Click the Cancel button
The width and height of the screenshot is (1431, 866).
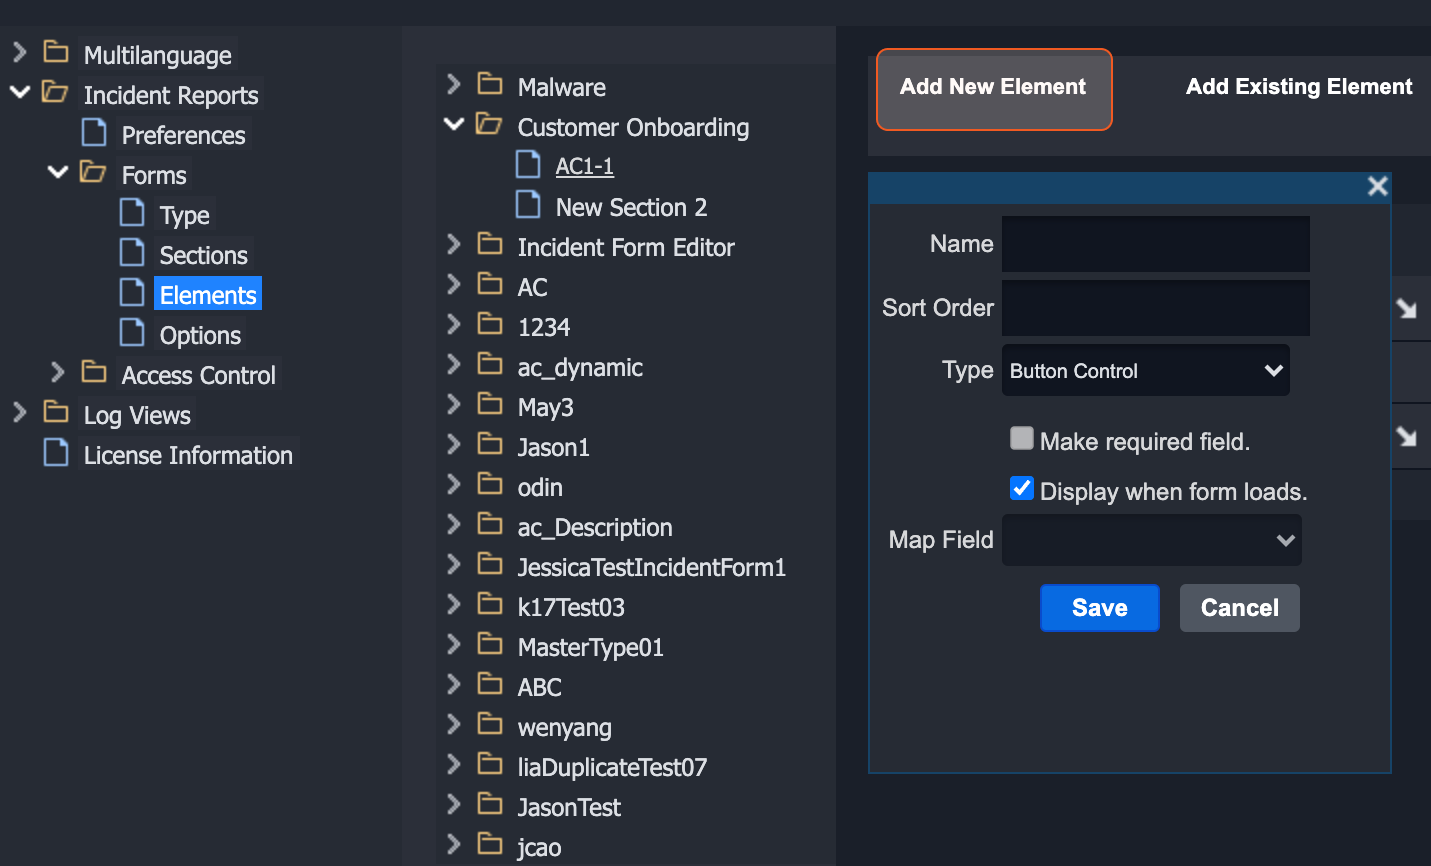pyautogui.click(x=1239, y=608)
